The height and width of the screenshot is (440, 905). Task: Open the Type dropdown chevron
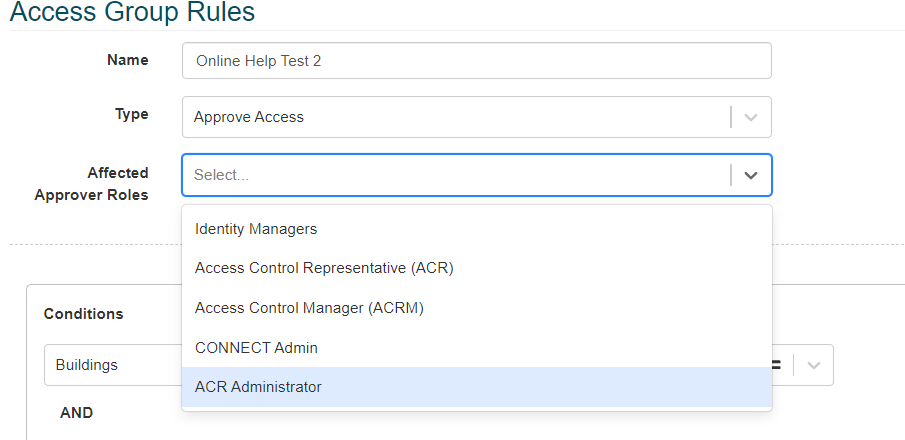(x=750, y=117)
